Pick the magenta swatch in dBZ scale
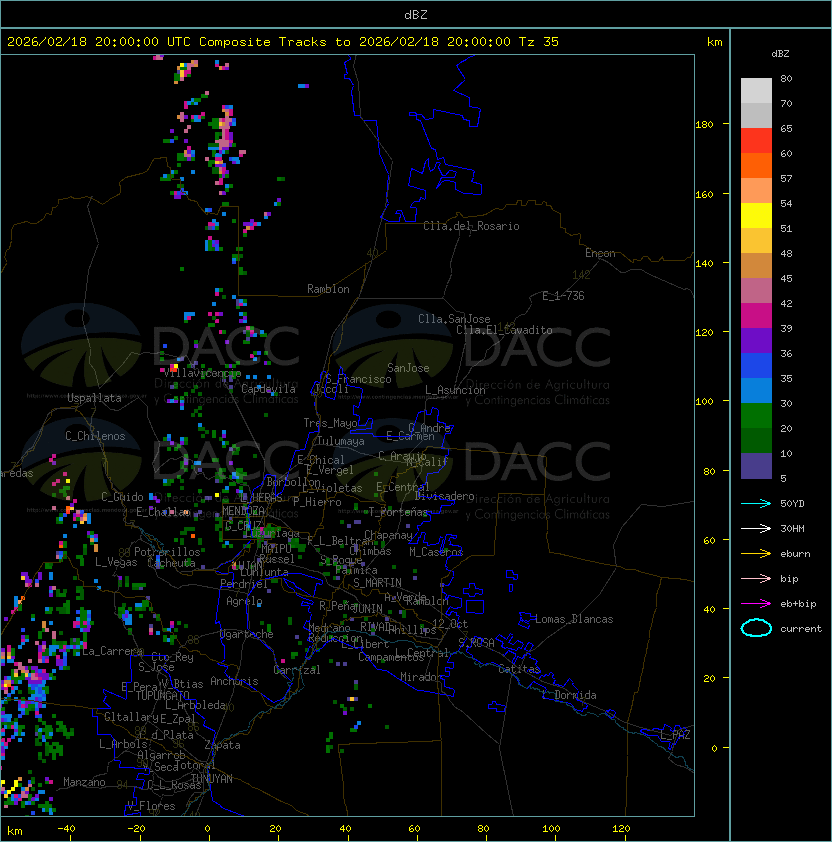 tap(756, 316)
